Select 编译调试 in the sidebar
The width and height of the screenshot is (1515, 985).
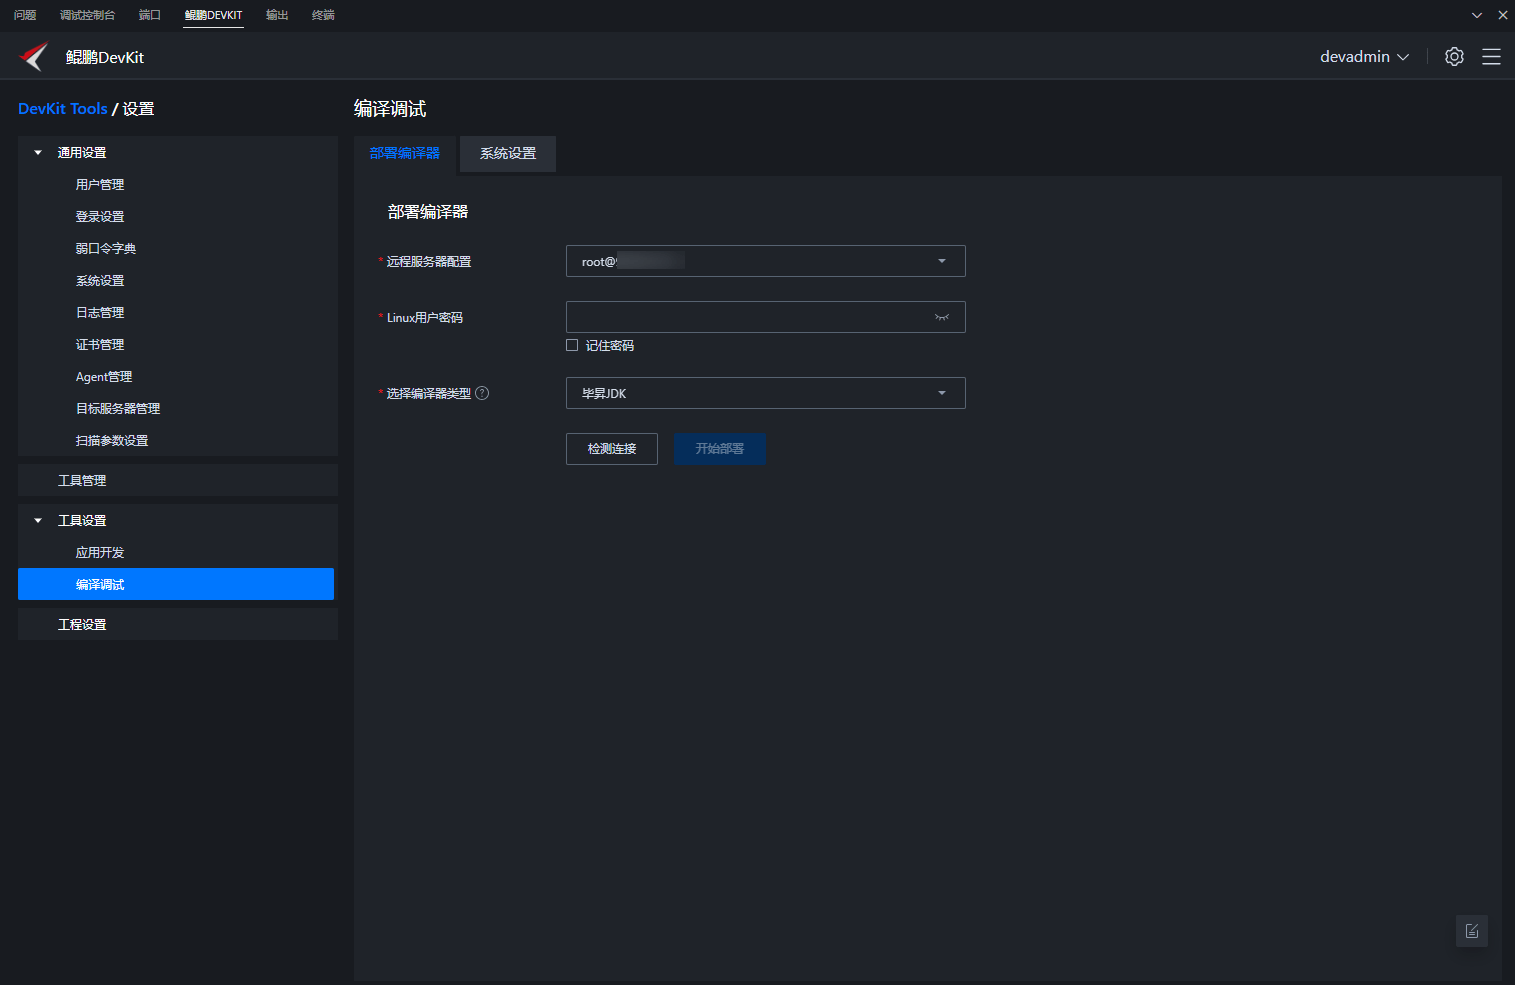[x=176, y=584]
